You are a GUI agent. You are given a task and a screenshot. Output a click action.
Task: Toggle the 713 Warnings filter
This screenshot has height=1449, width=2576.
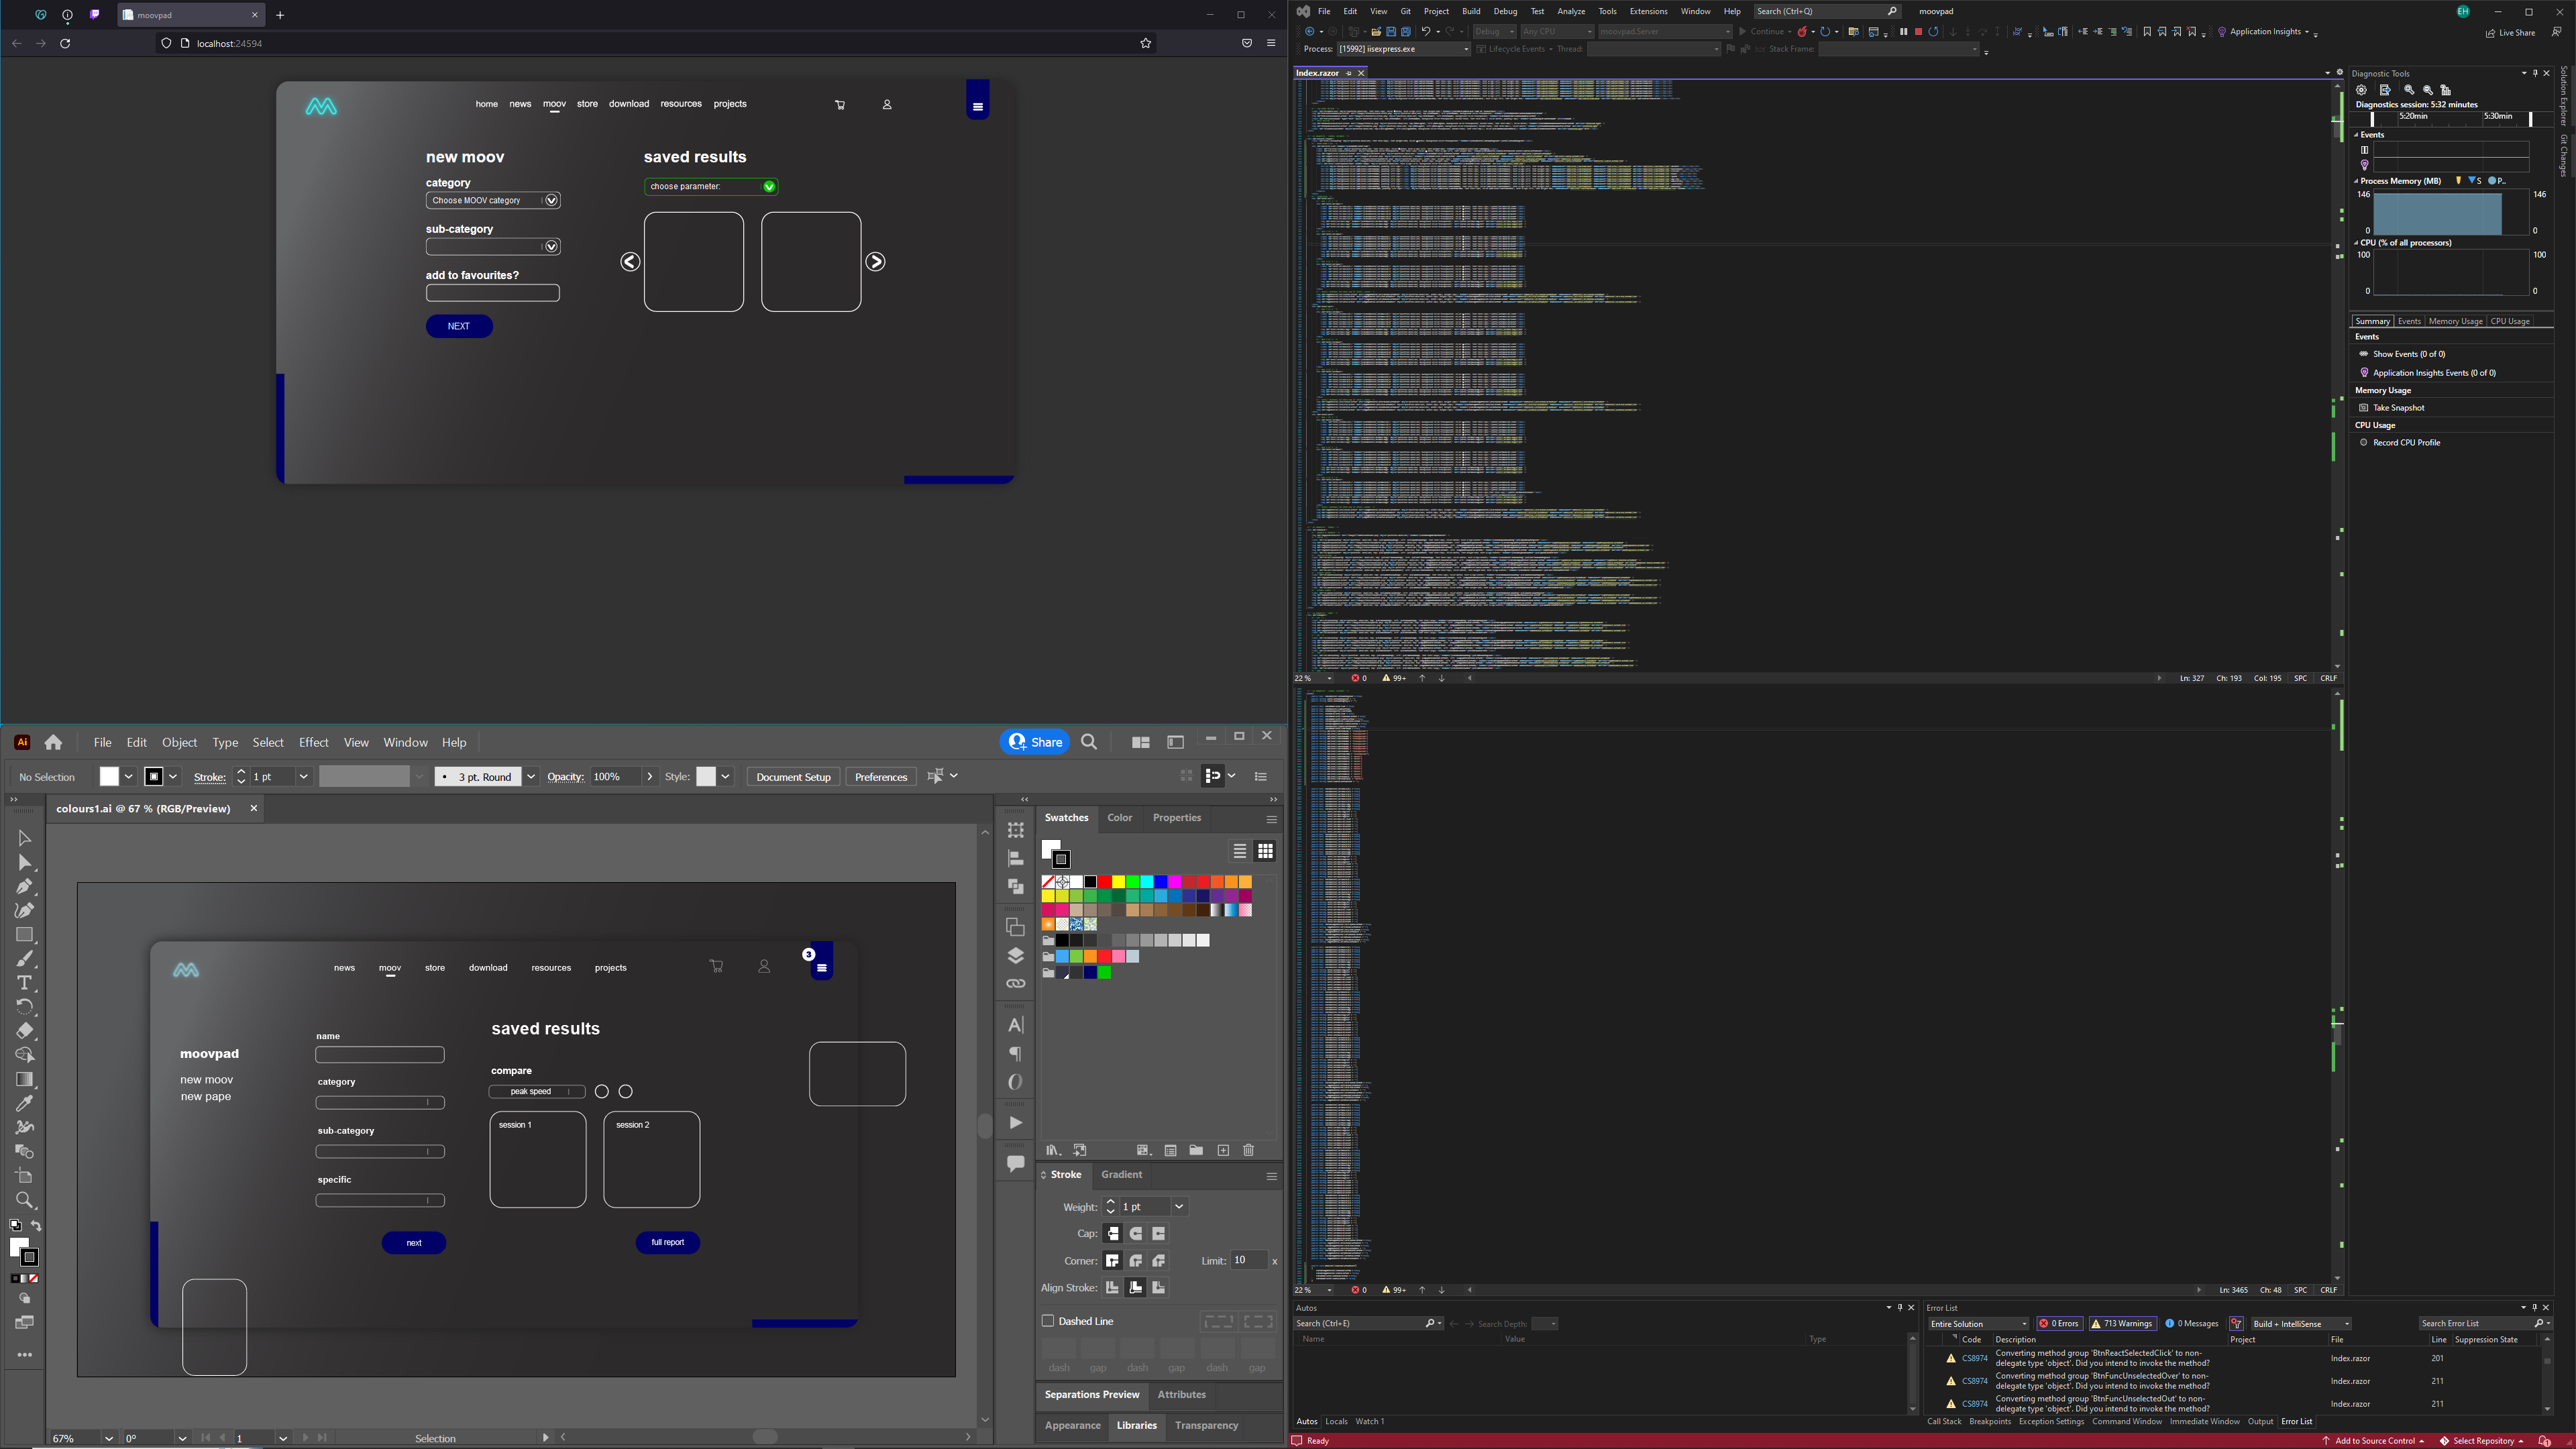[x=2122, y=1324]
